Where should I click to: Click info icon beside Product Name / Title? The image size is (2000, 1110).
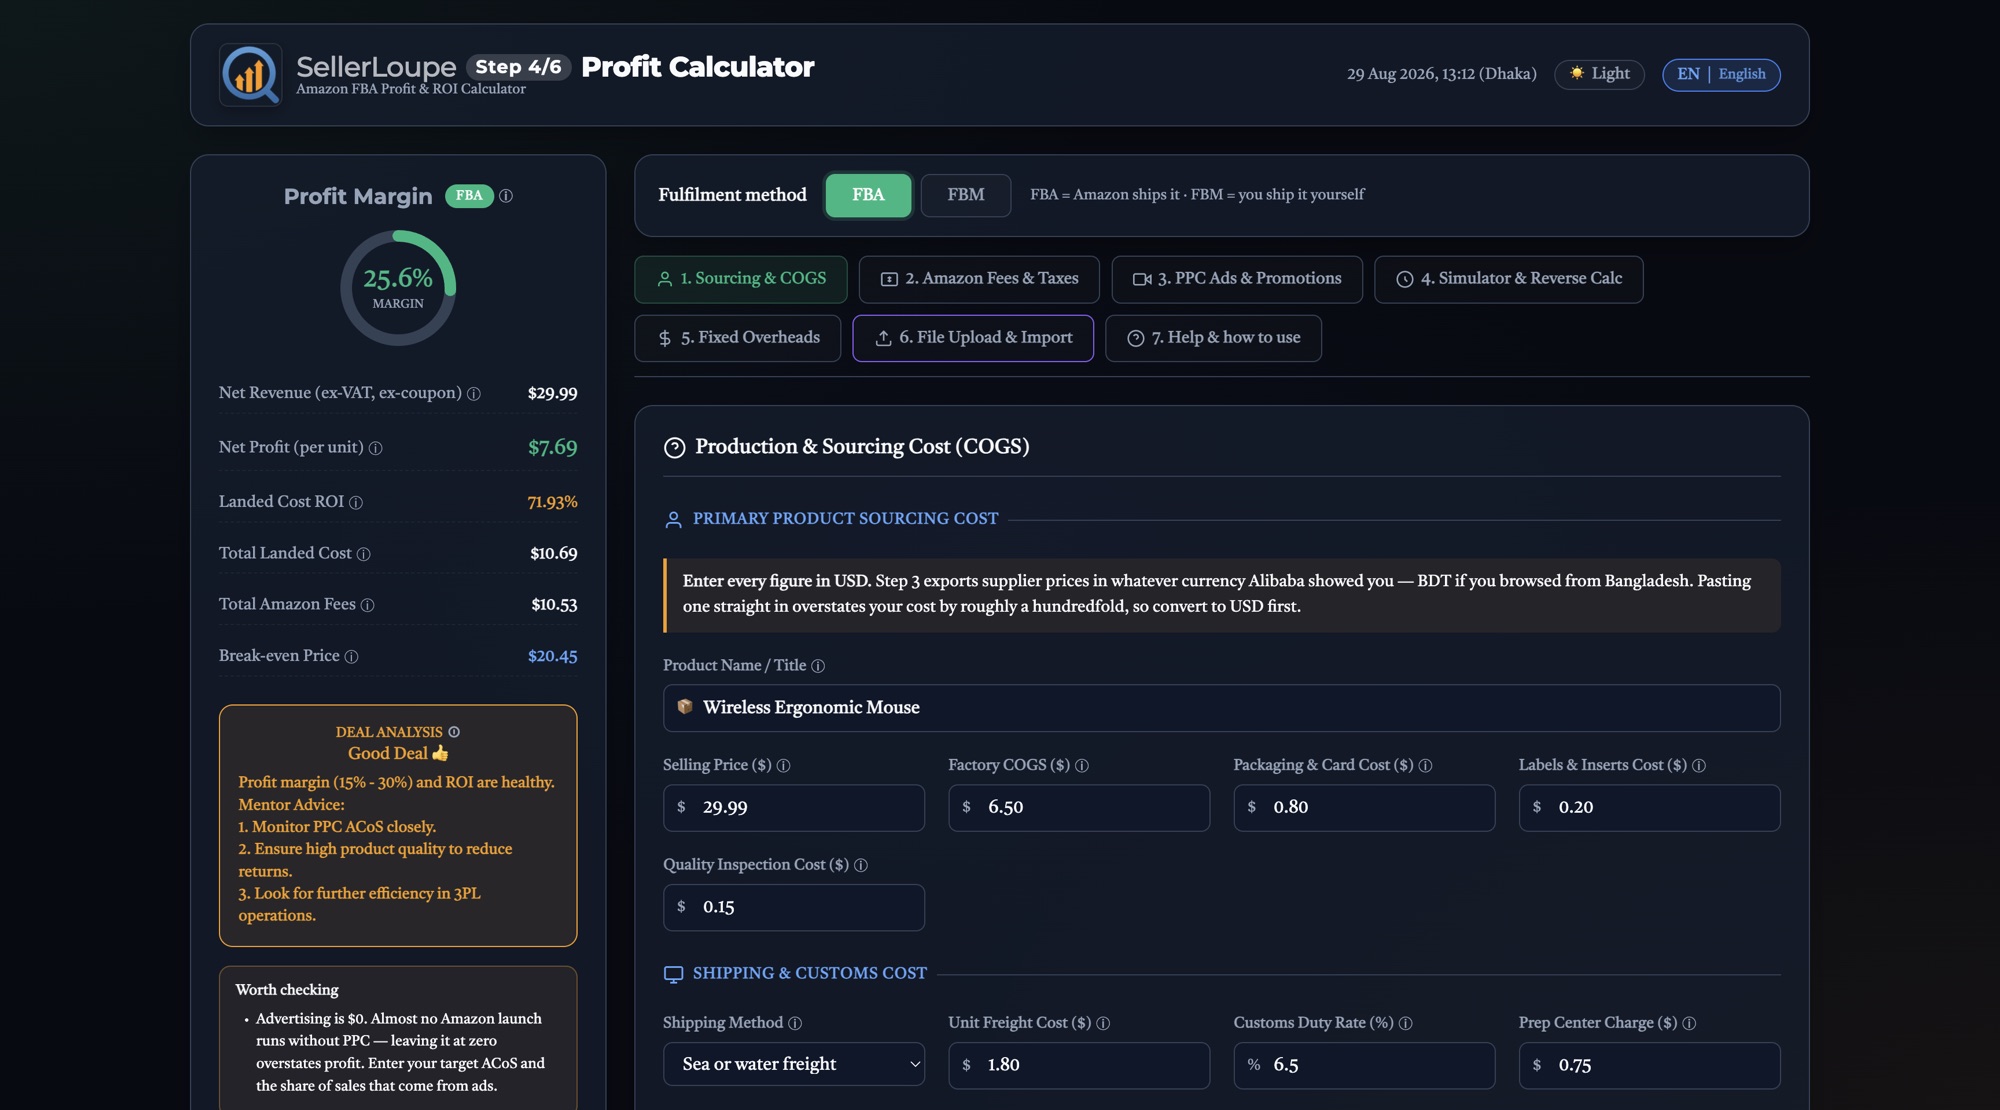[818, 666]
